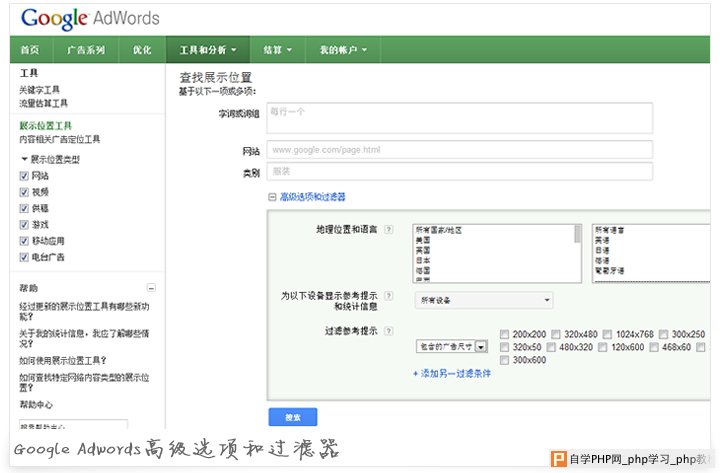The width and height of the screenshot is (720, 473).
Task: Click the 网站 URL input field
Action: tap(460, 150)
